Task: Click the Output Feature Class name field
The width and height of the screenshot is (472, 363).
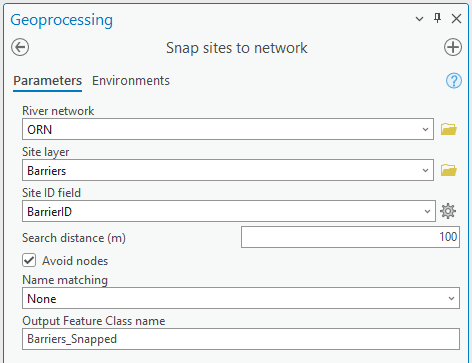Action: click(241, 339)
